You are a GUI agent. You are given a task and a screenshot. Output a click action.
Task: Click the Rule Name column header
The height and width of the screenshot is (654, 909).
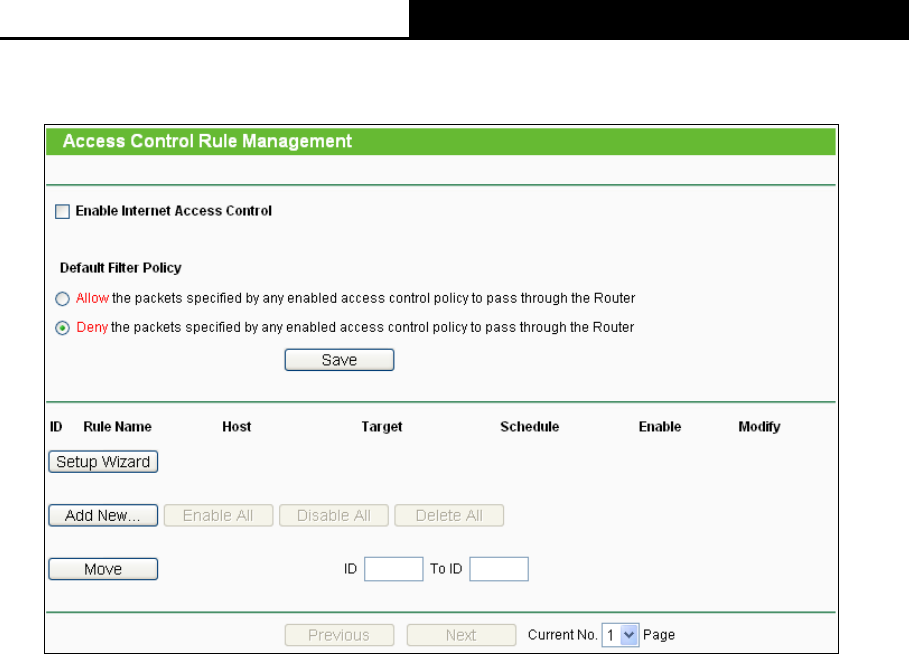coord(117,427)
